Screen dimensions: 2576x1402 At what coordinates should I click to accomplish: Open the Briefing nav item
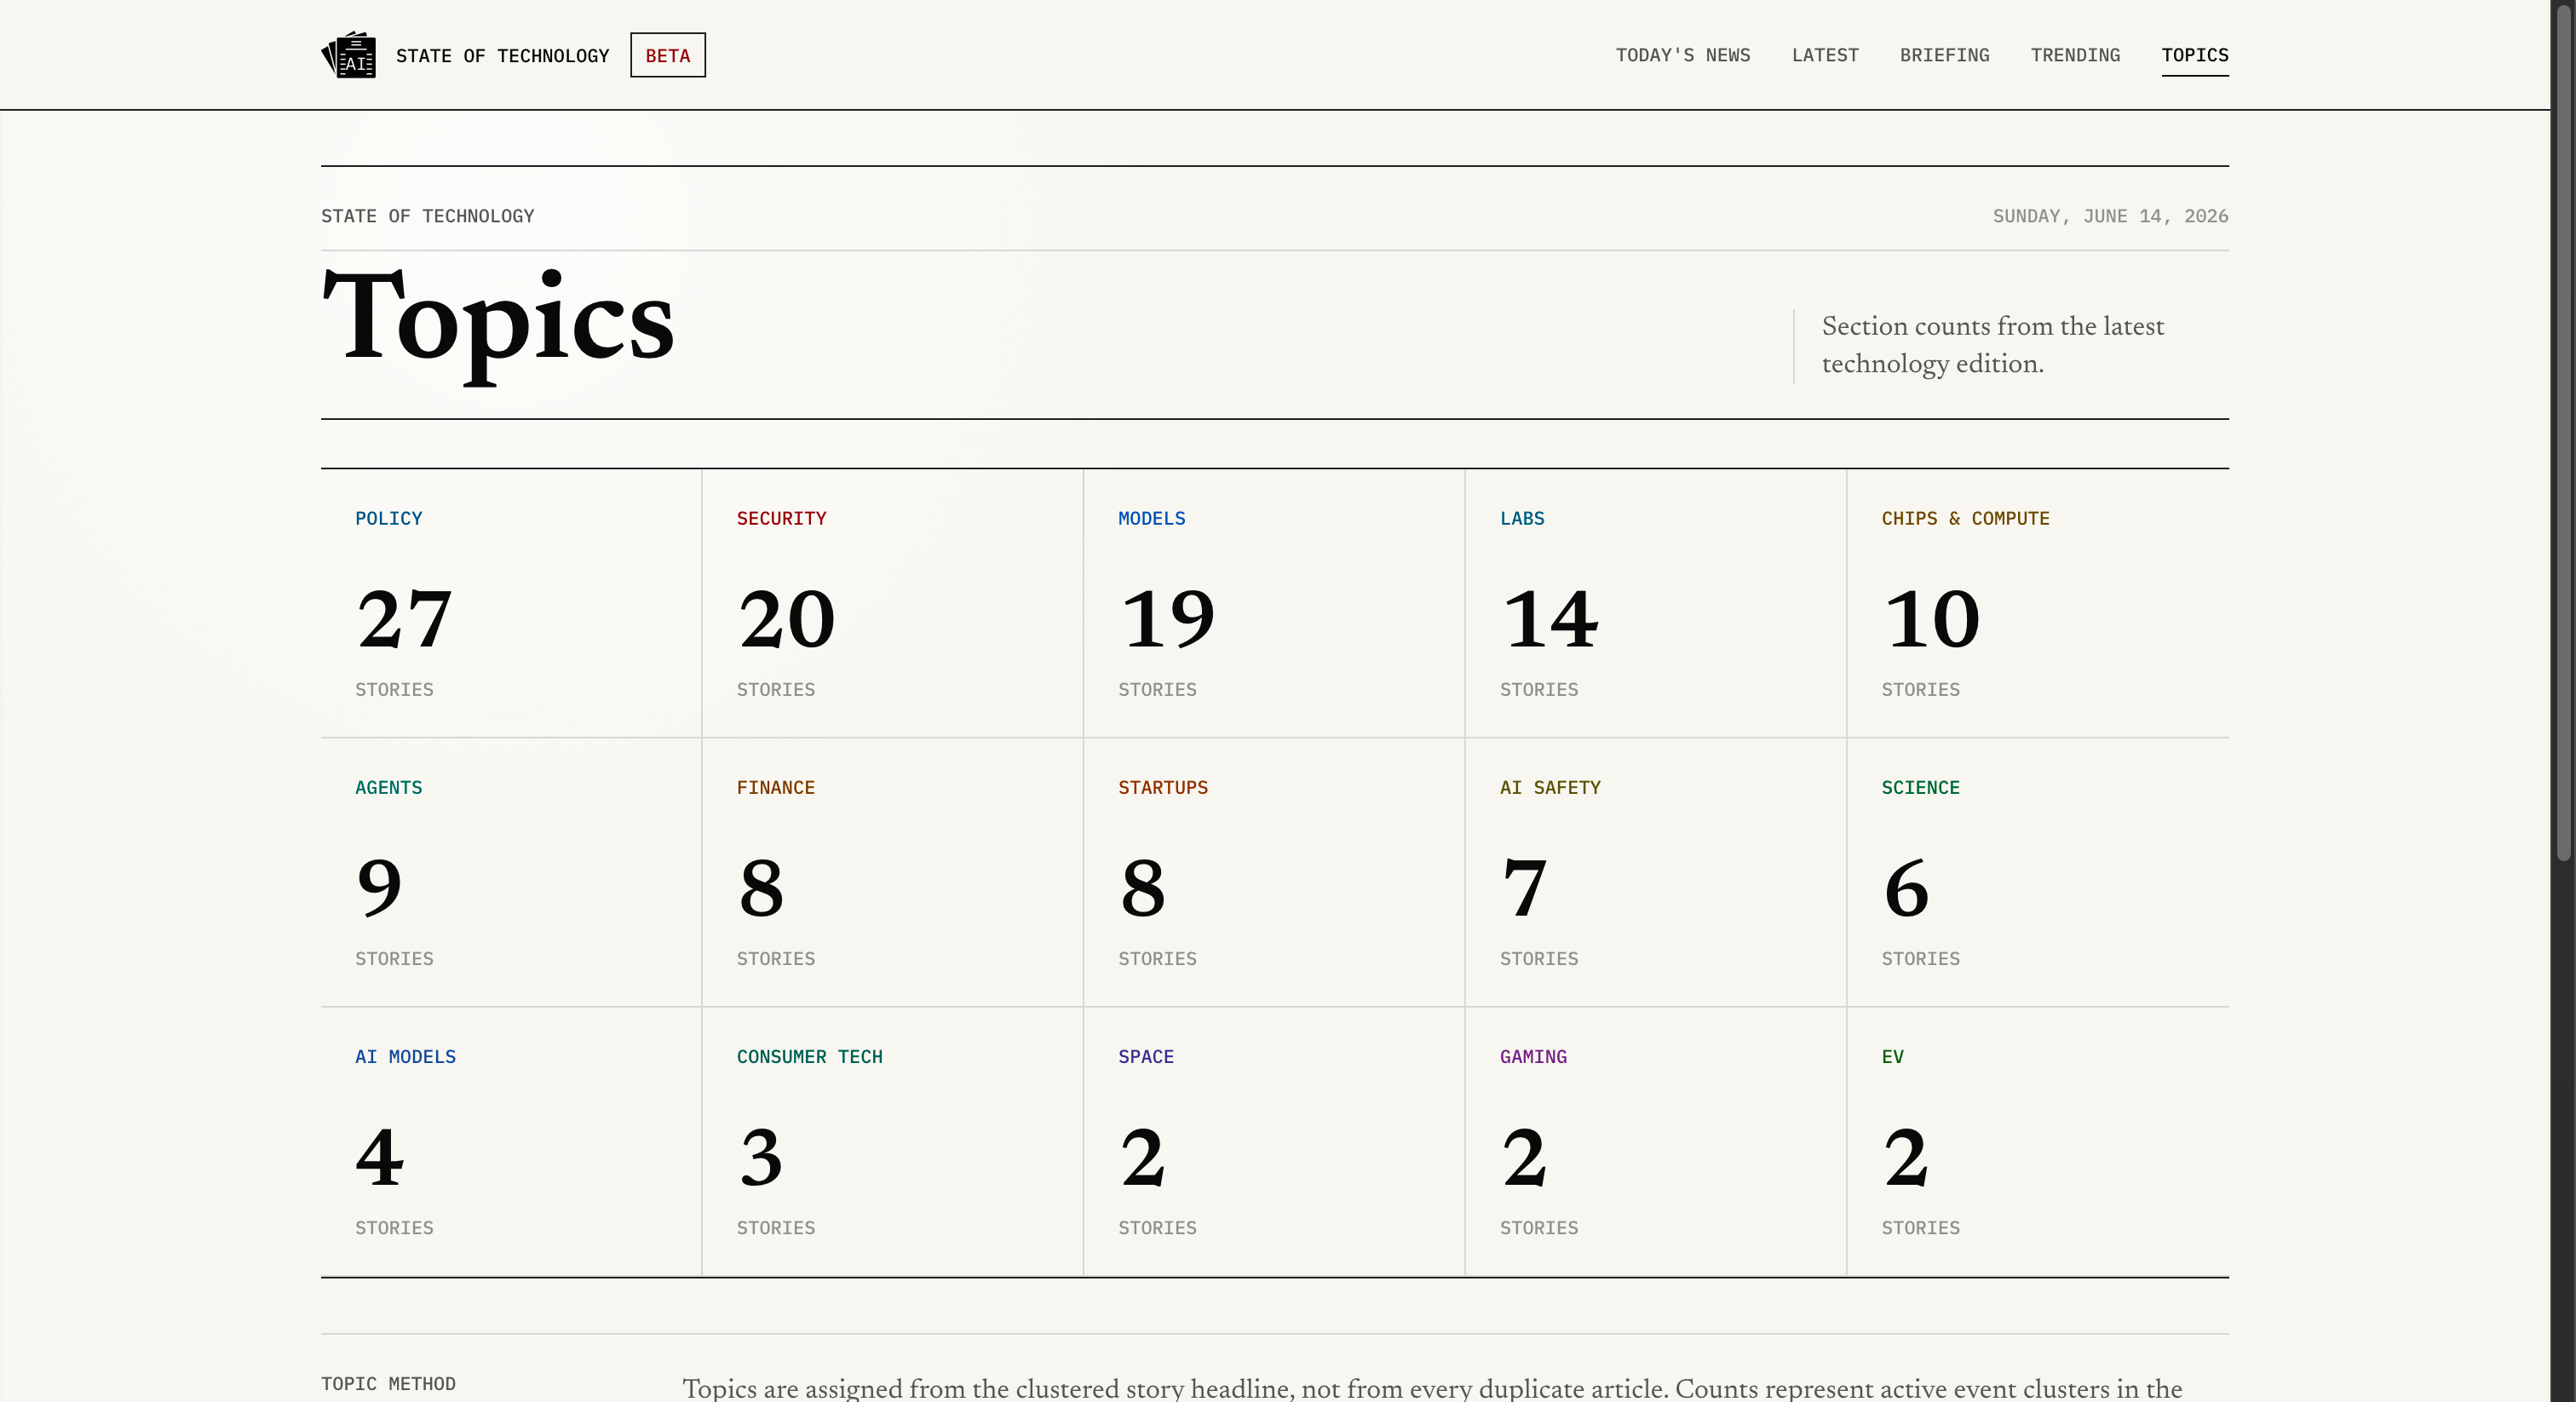click(1944, 55)
